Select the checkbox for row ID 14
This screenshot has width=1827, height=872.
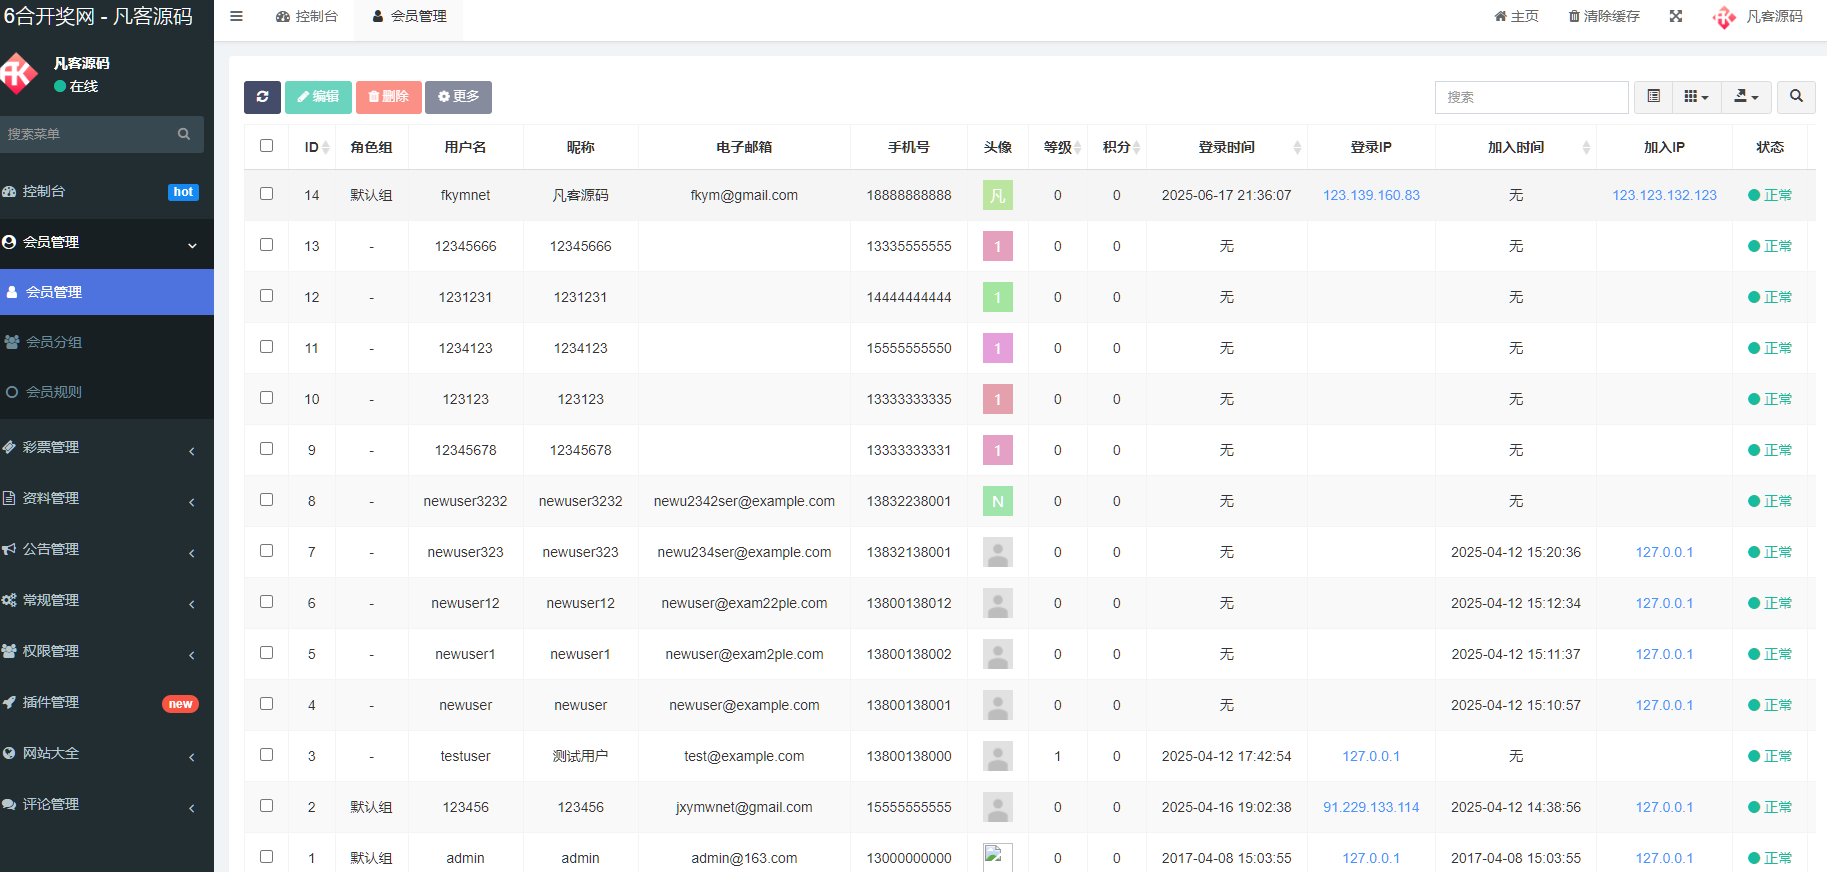click(x=266, y=194)
